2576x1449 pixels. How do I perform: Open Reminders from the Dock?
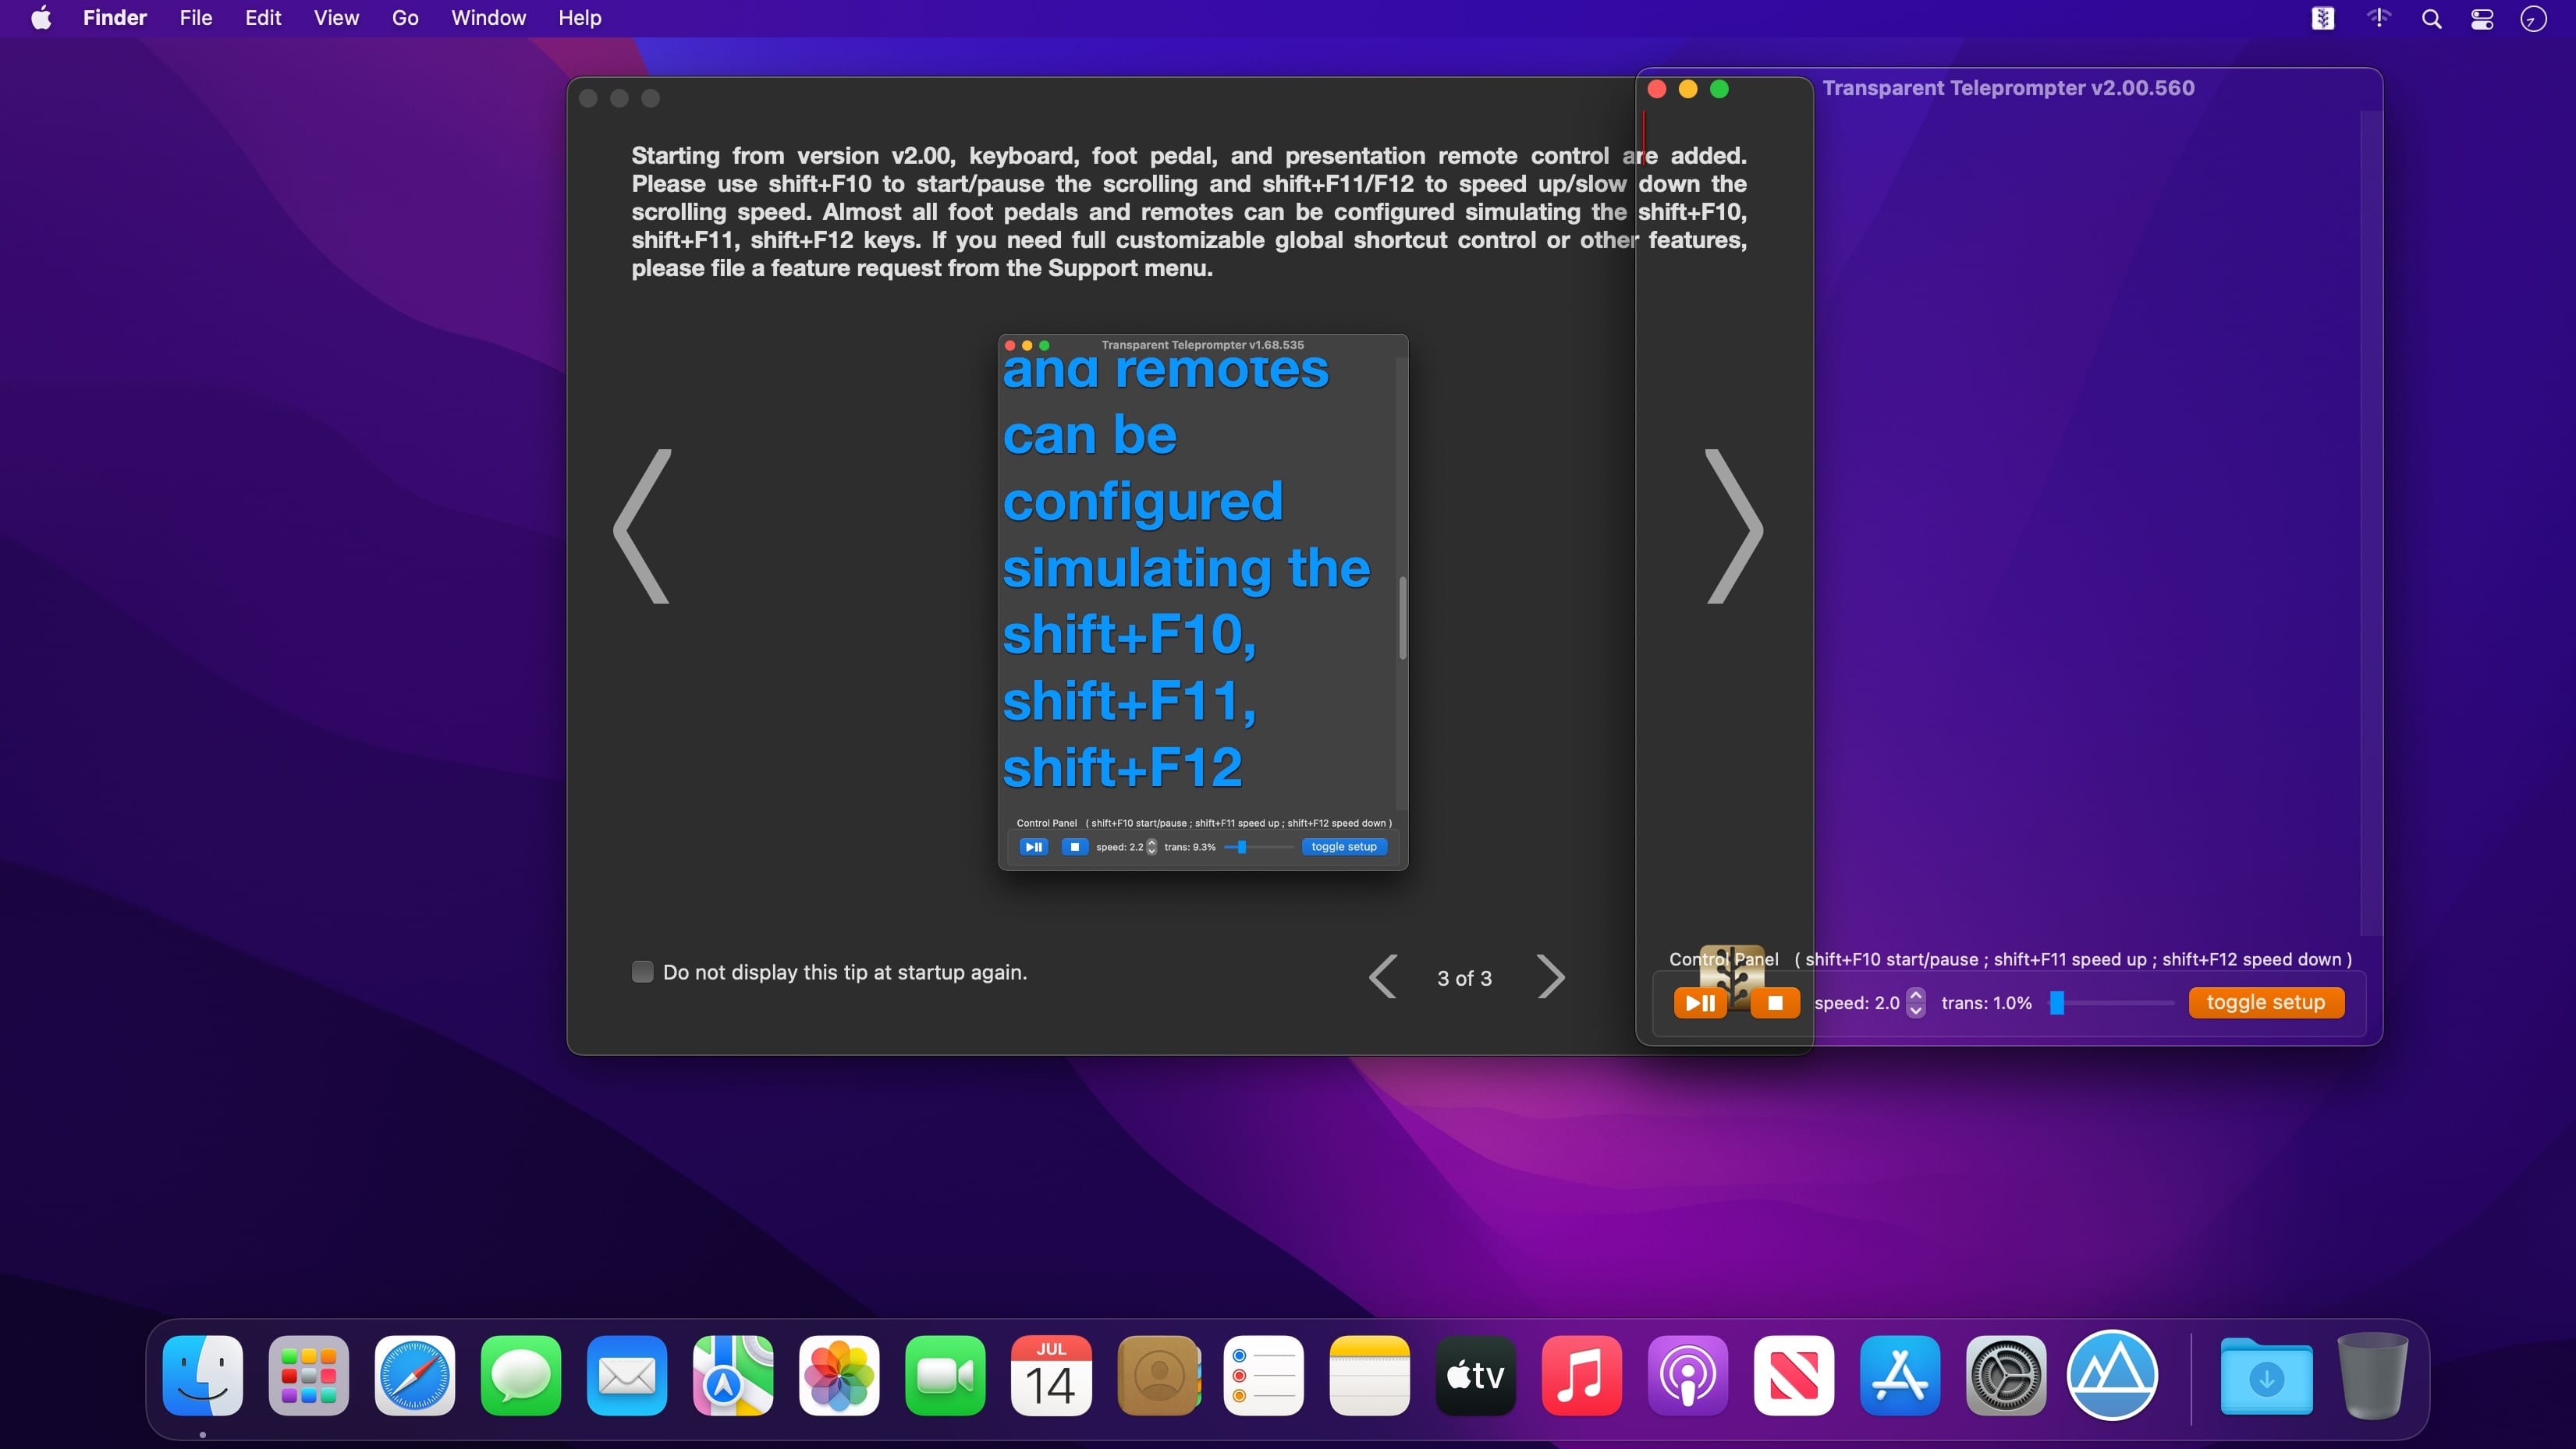(x=1264, y=1375)
